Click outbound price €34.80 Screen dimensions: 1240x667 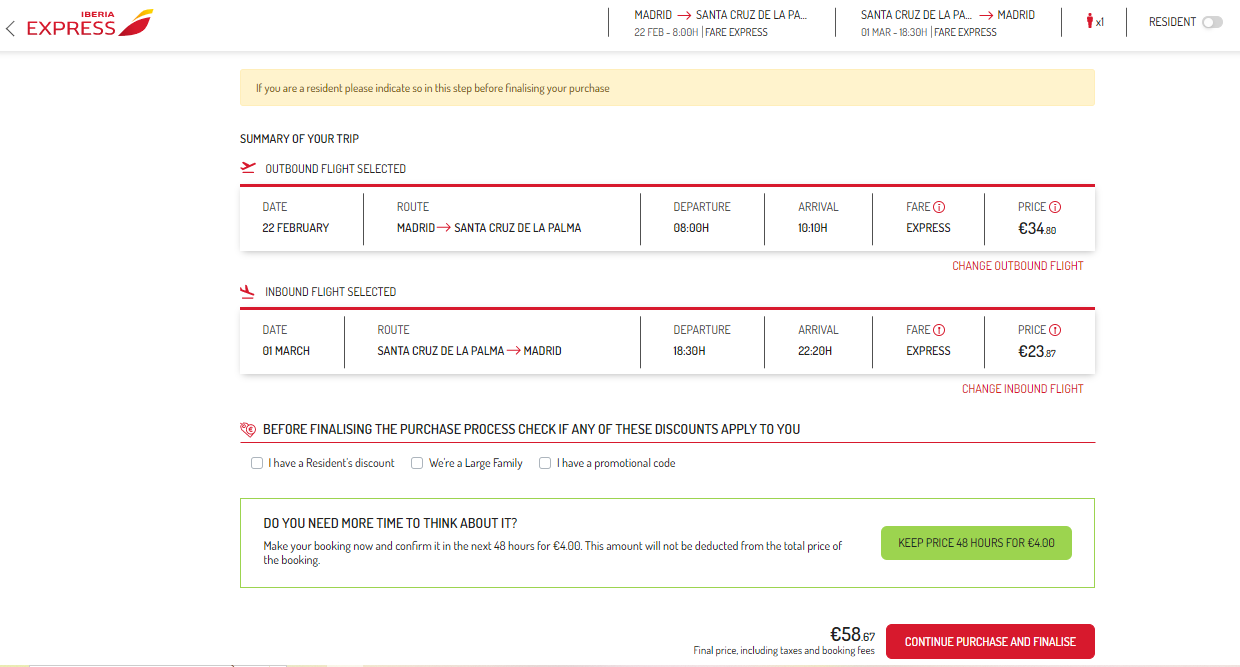(x=1037, y=229)
